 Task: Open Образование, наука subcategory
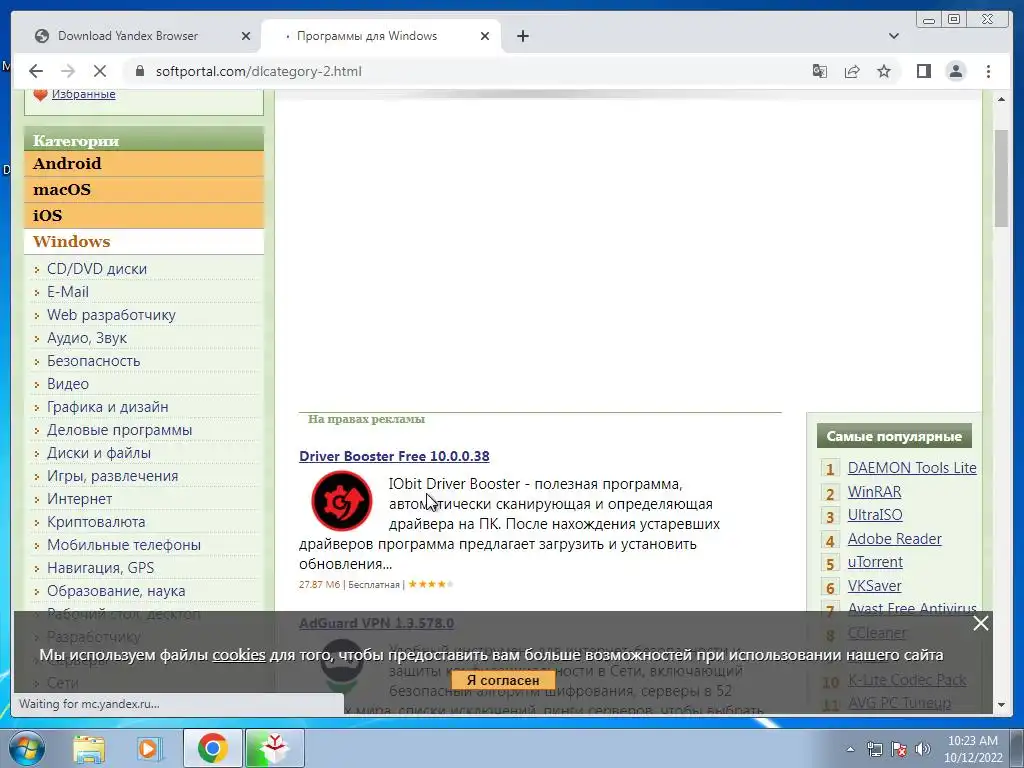[116, 590]
